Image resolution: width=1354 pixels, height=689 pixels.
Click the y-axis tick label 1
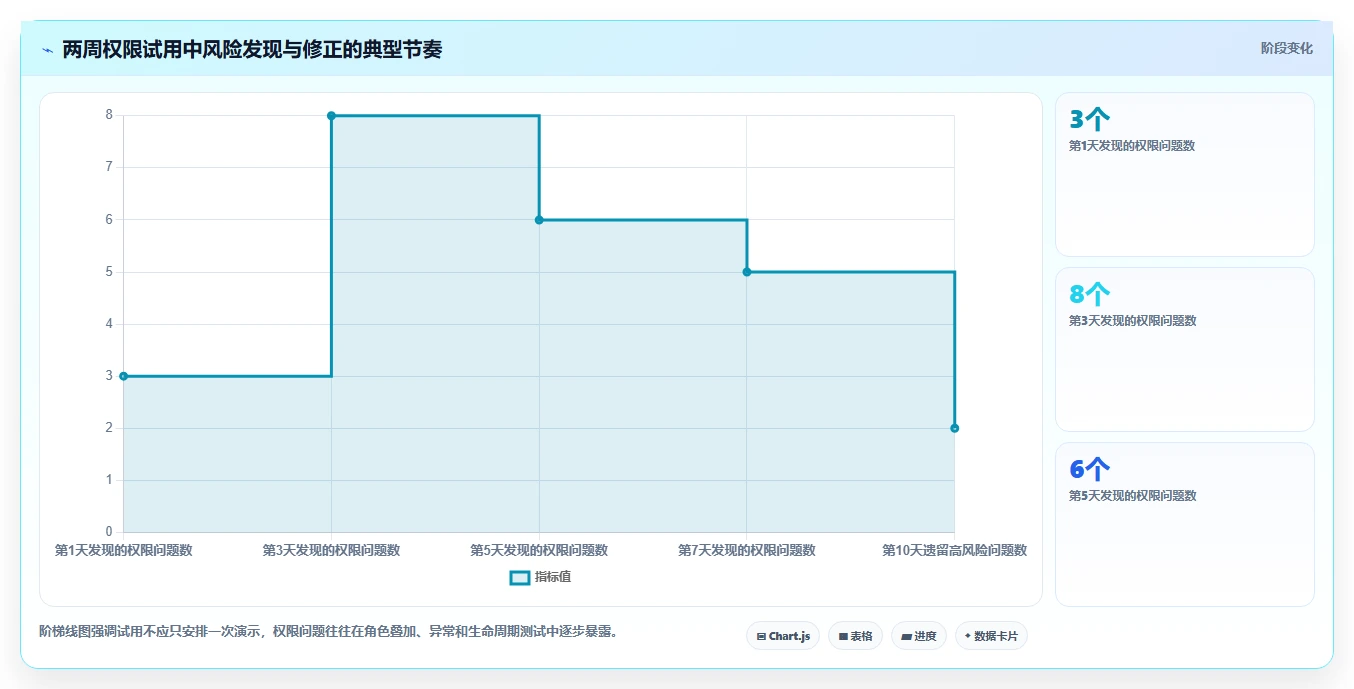[109, 480]
